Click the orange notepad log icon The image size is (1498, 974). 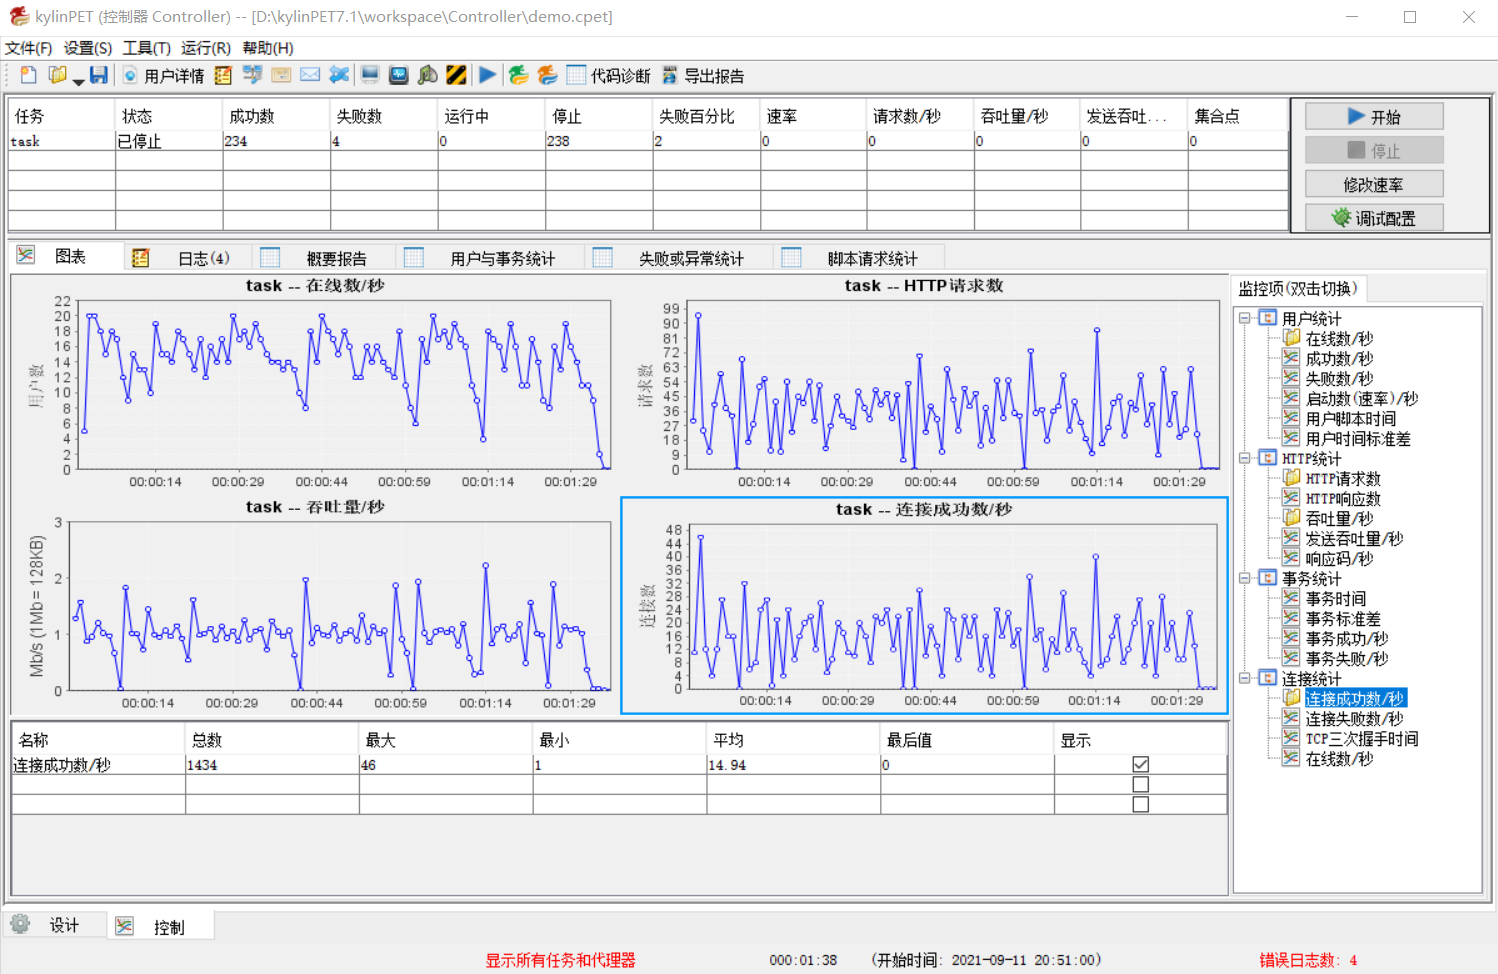223,75
